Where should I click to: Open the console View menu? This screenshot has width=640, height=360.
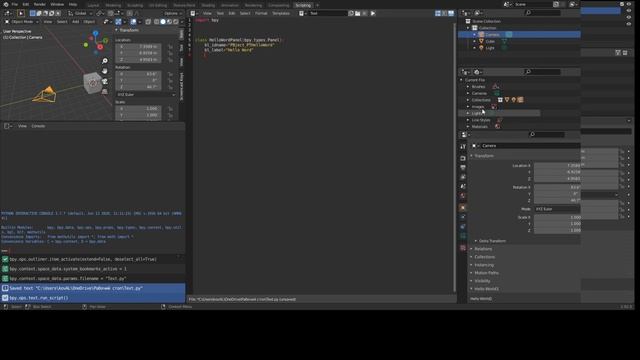(x=22, y=126)
